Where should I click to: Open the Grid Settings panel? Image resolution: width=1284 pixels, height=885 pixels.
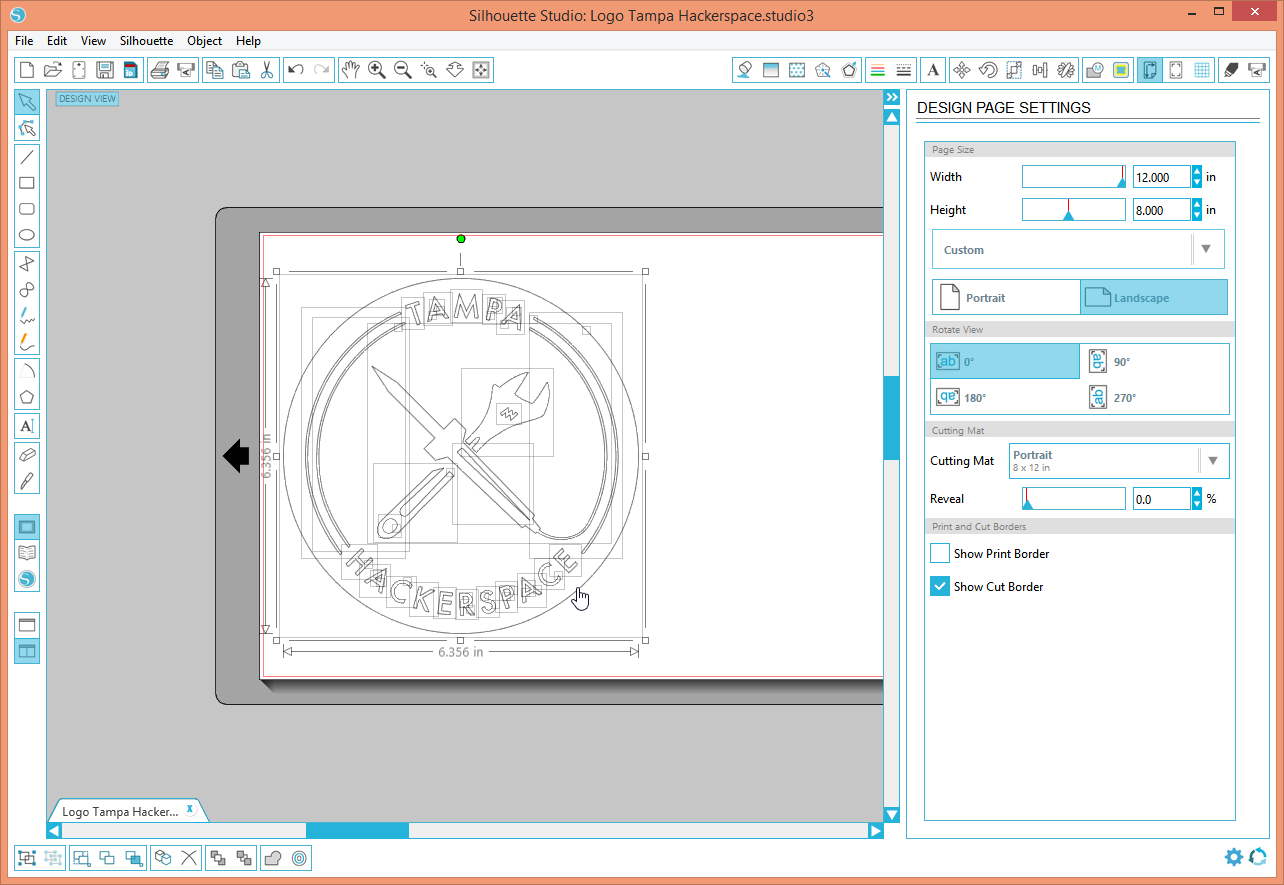[1201, 70]
